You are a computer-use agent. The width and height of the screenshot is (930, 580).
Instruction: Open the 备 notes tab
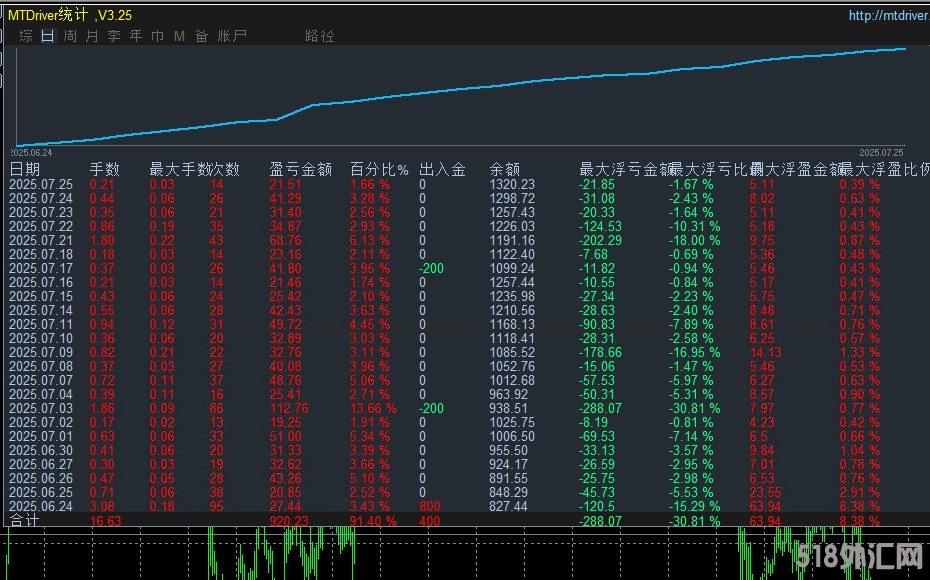(201, 36)
